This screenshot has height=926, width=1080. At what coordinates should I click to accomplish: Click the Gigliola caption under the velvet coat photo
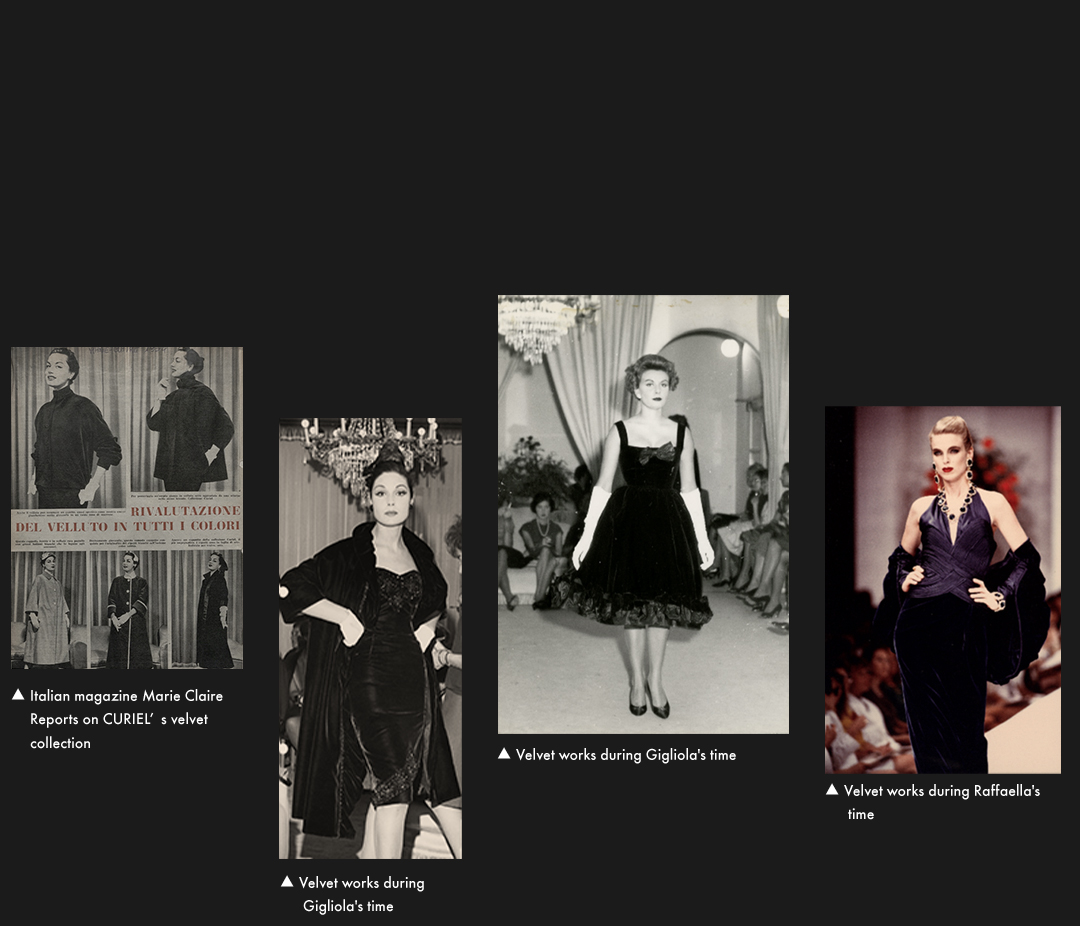click(360, 894)
